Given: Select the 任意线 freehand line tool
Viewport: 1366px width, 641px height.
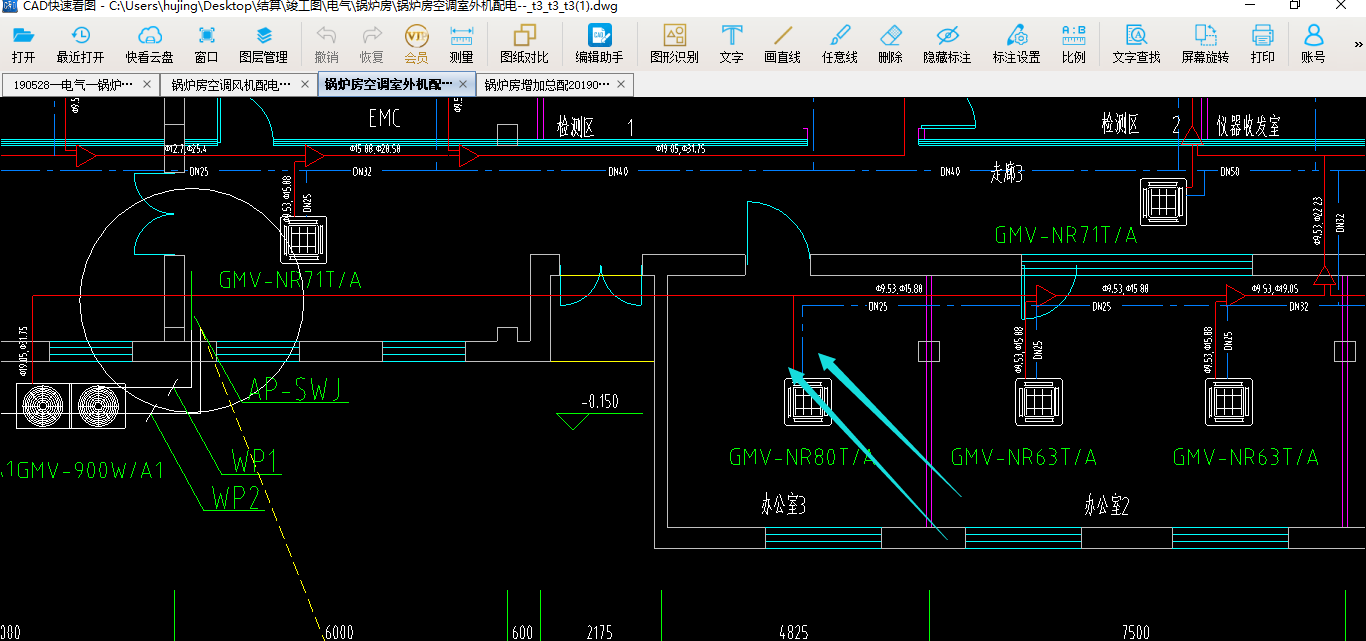Looking at the screenshot, I should click(839, 45).
